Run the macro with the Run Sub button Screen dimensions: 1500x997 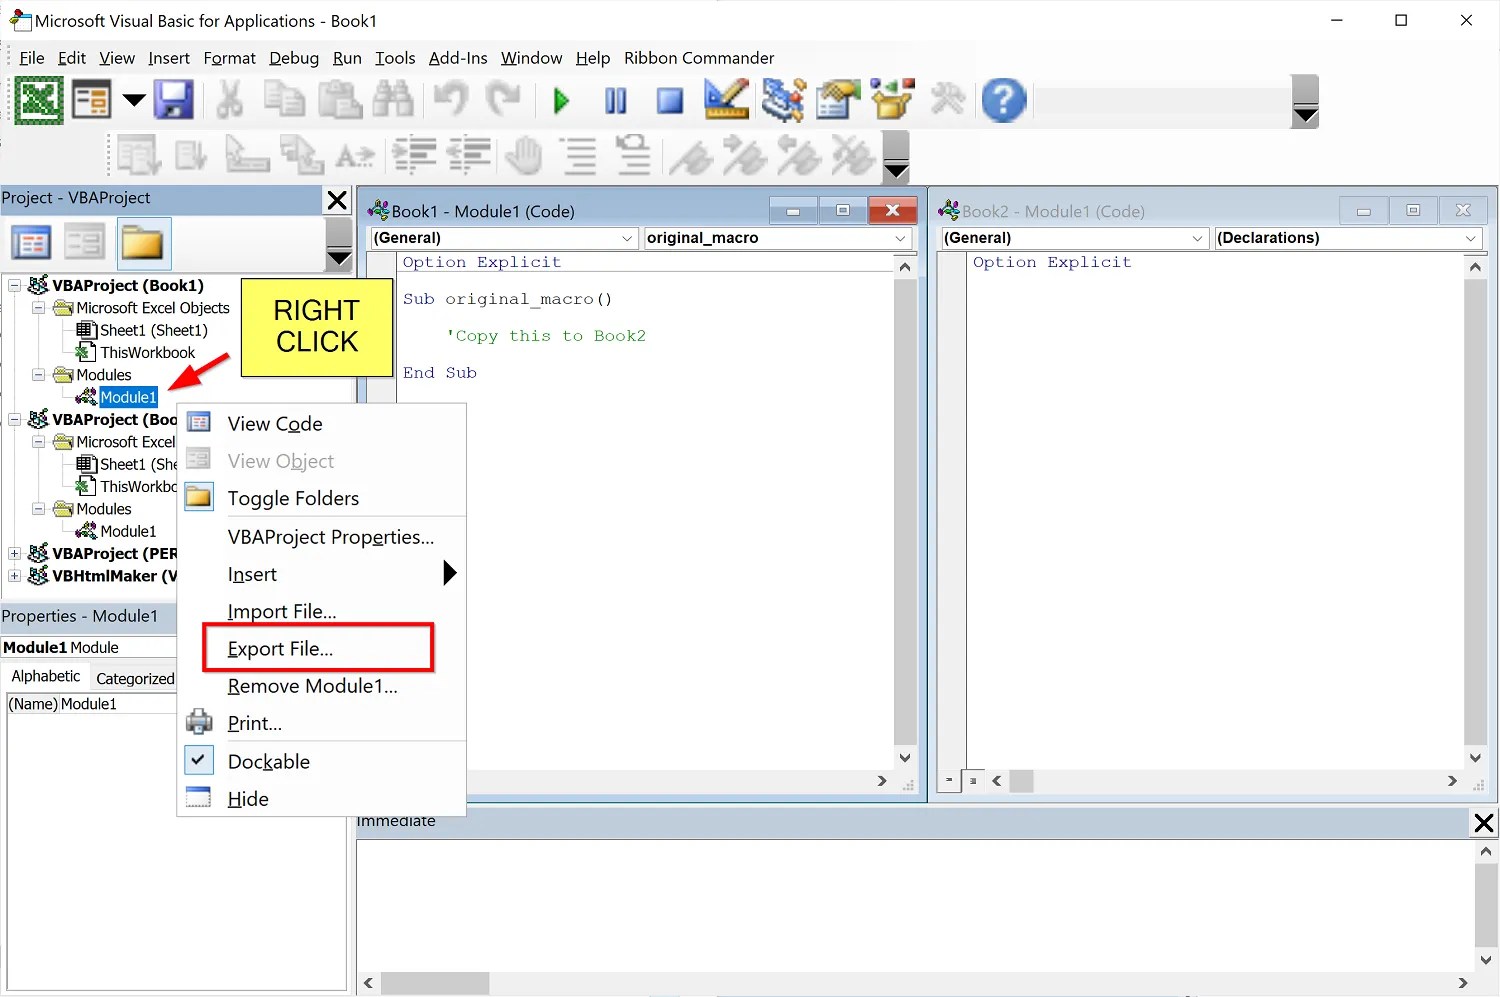561,100
